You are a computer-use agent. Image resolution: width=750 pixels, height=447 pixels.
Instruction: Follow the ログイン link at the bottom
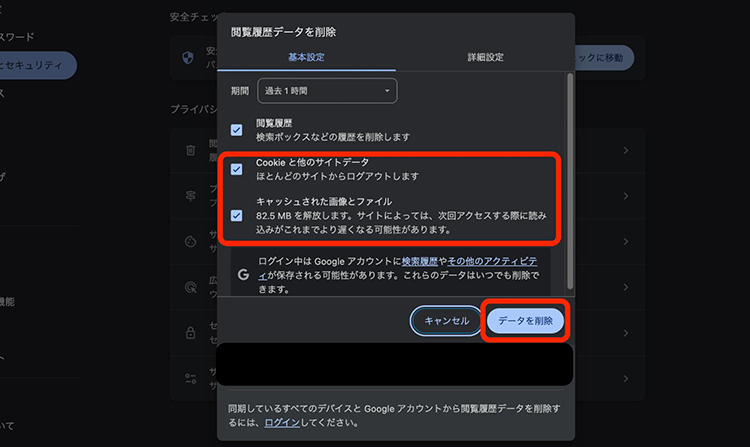pos(282,423)
